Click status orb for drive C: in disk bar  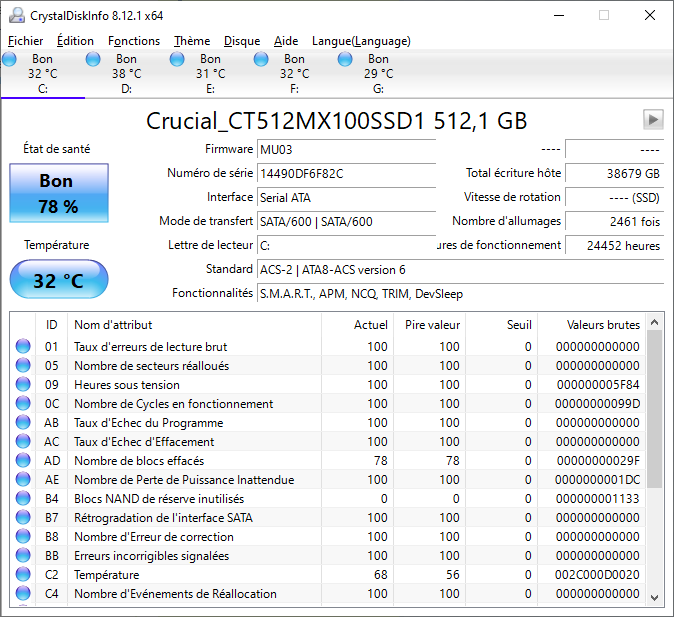pos(9,59)
